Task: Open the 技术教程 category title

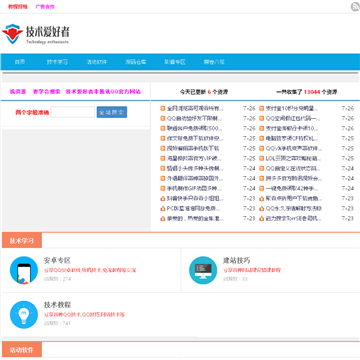Action: pos(57,305)
